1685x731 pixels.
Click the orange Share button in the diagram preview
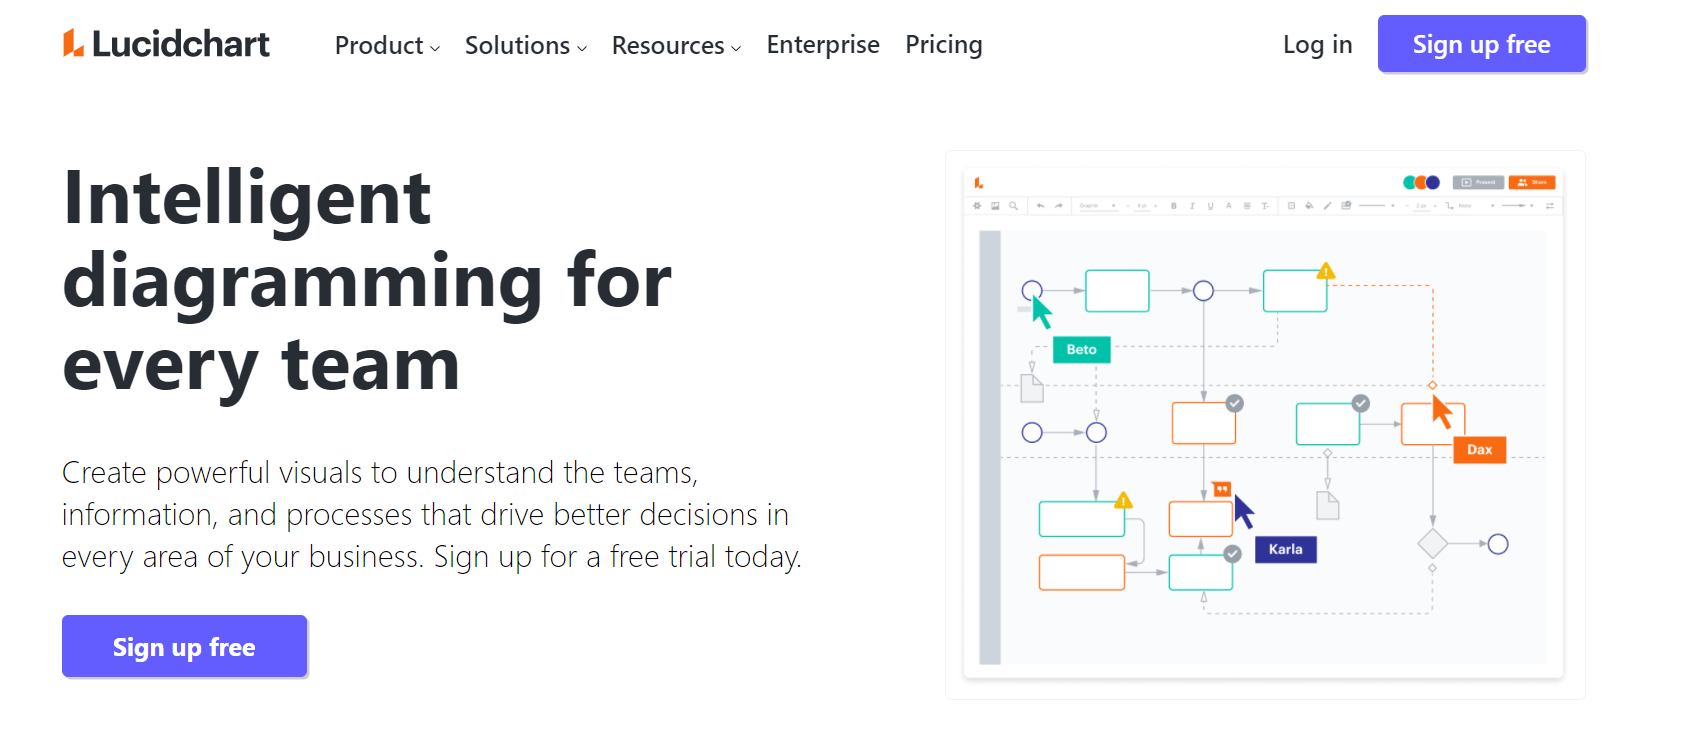pyautogui.click(x=1532, y=182)
